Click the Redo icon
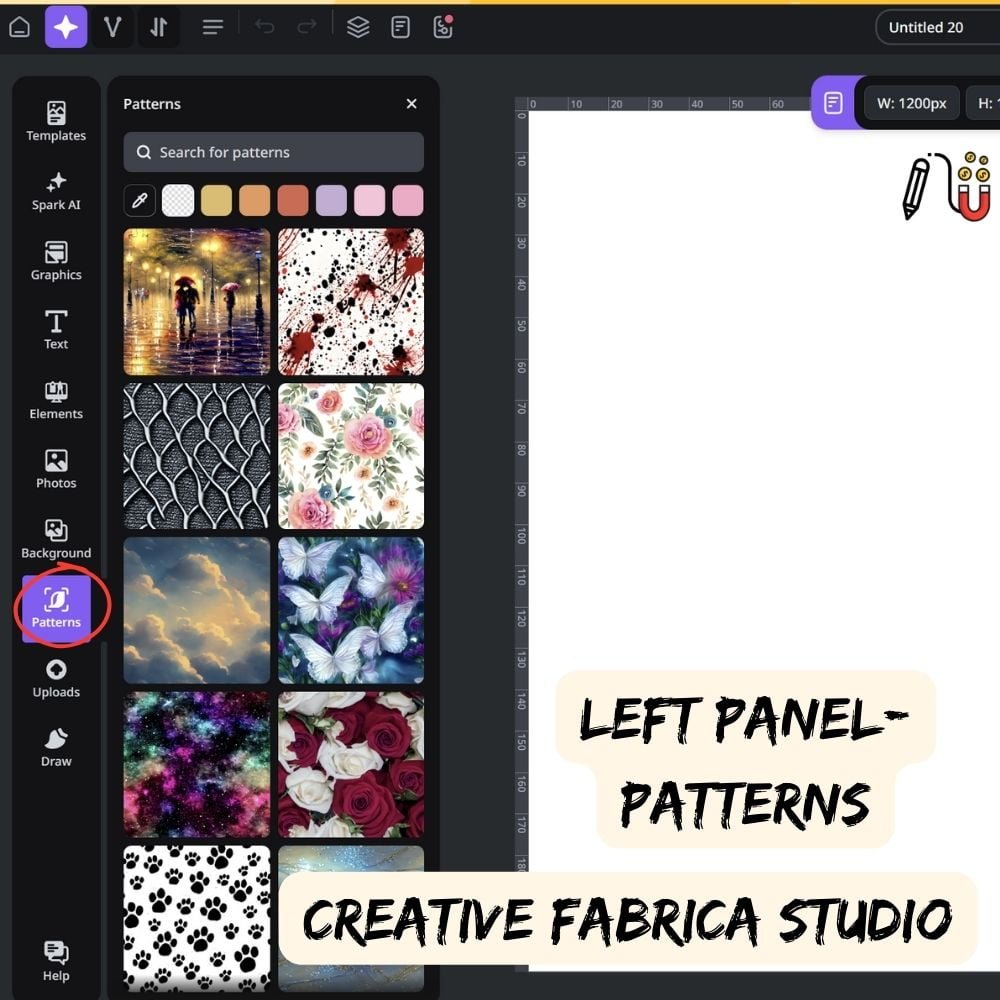This screenshot has height=1000, width=1000. point(305,27)
